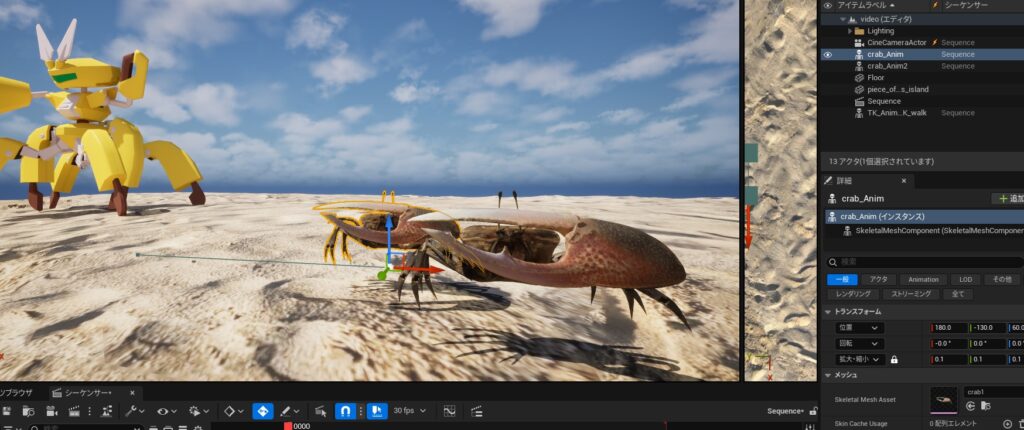Click the crab Skeletal Mesh thumbnail
The image size is (1024, 430).
(x=943, y=400)
